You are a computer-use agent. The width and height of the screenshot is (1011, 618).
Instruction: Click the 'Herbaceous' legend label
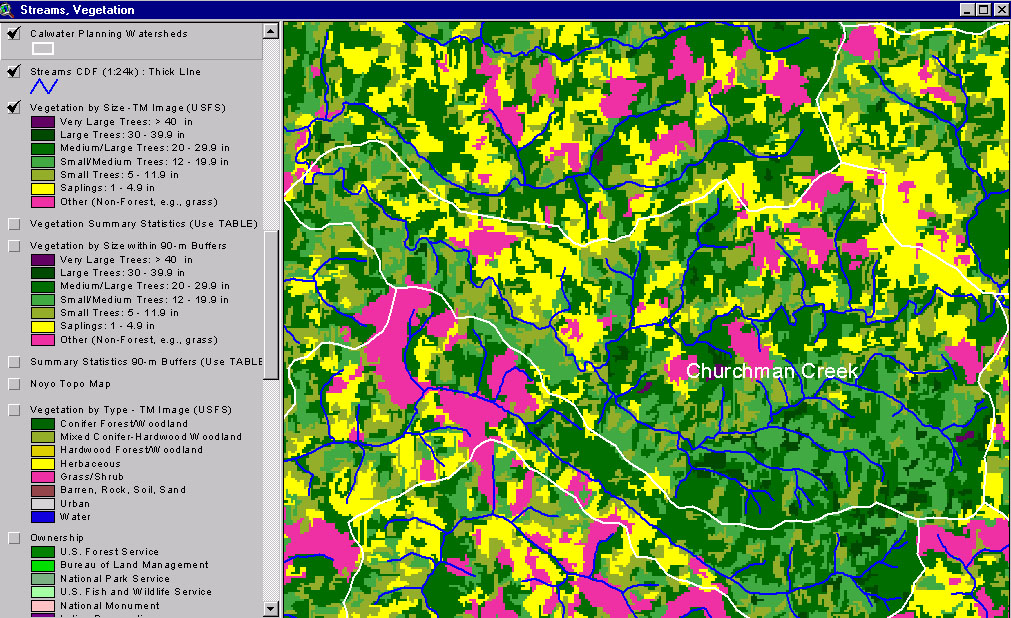point(90,464)
